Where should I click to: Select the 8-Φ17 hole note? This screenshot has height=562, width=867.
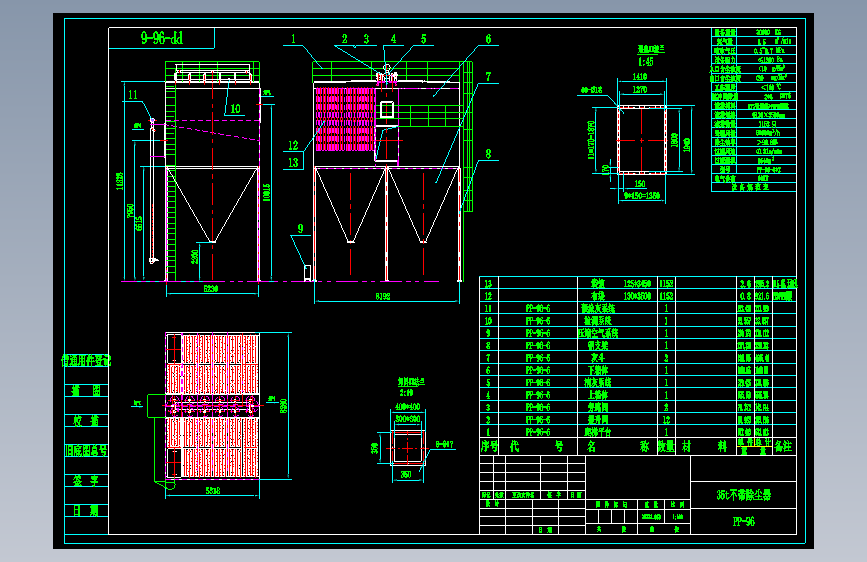tap(445, 444)
